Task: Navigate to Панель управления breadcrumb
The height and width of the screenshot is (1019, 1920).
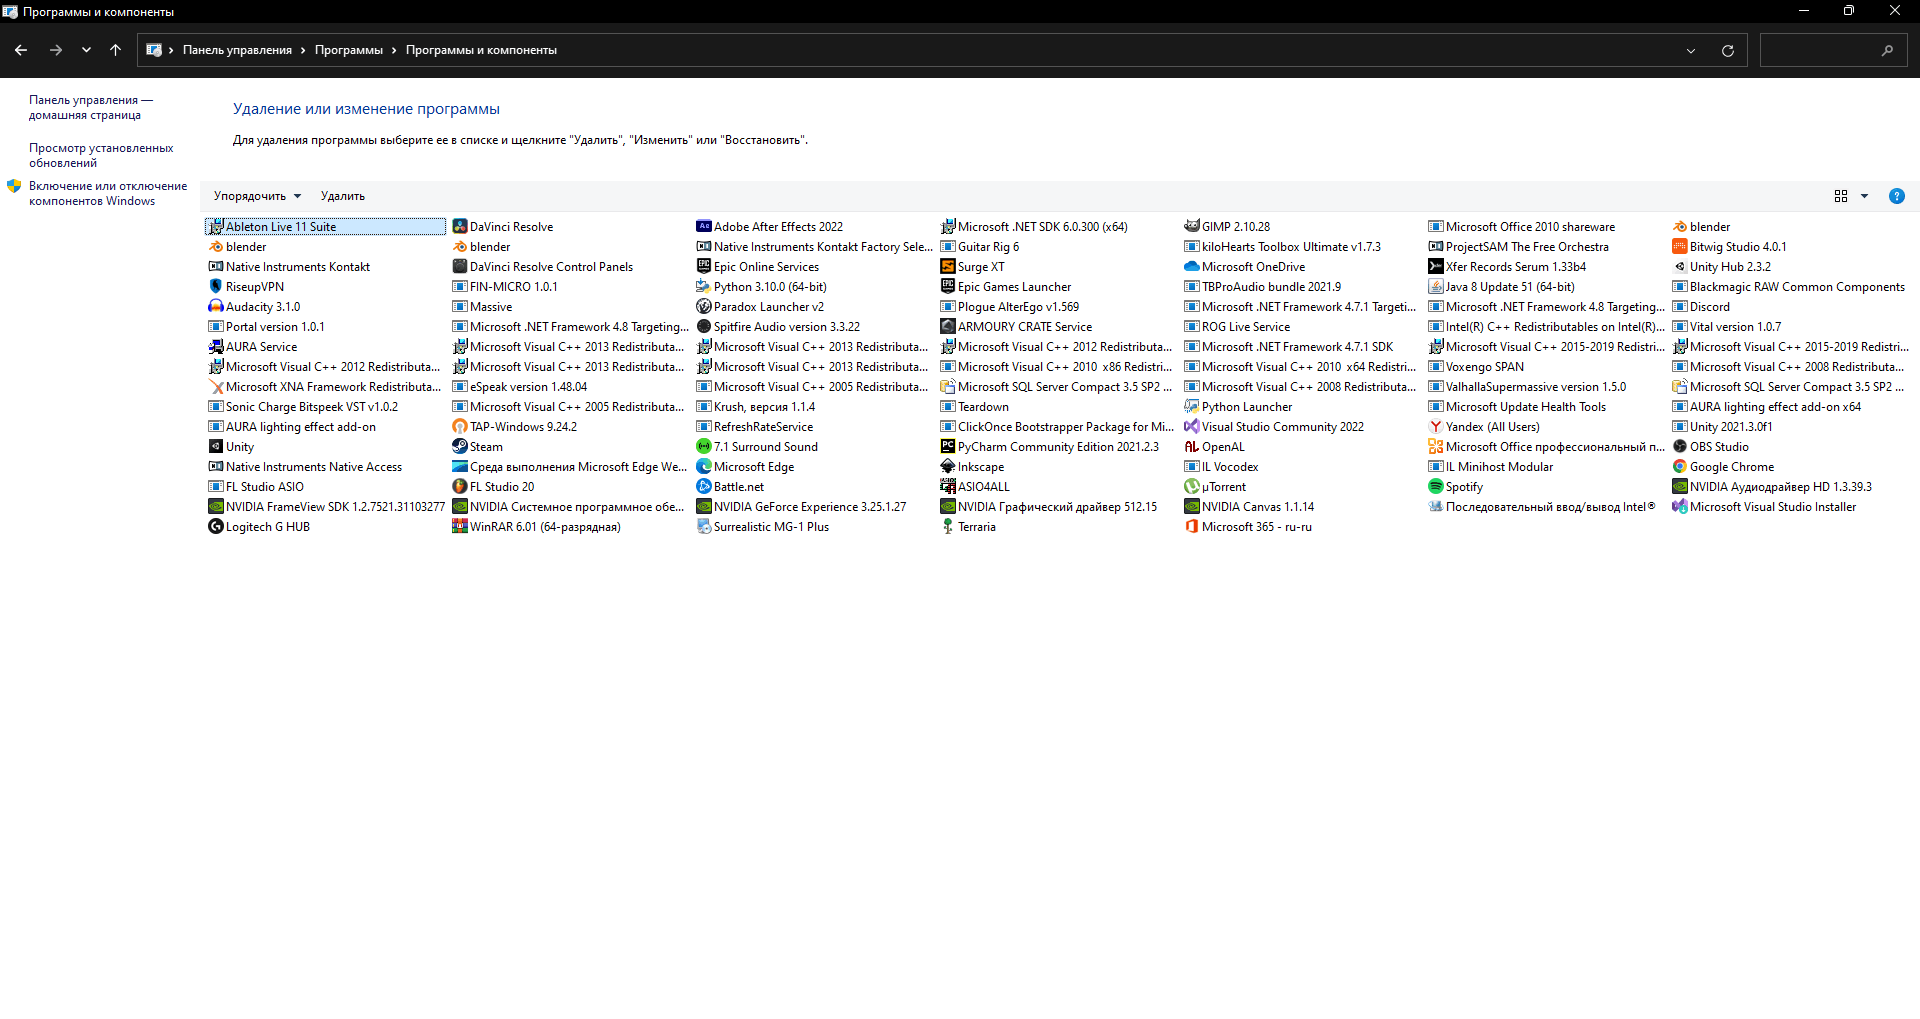Action: (237, 50)
